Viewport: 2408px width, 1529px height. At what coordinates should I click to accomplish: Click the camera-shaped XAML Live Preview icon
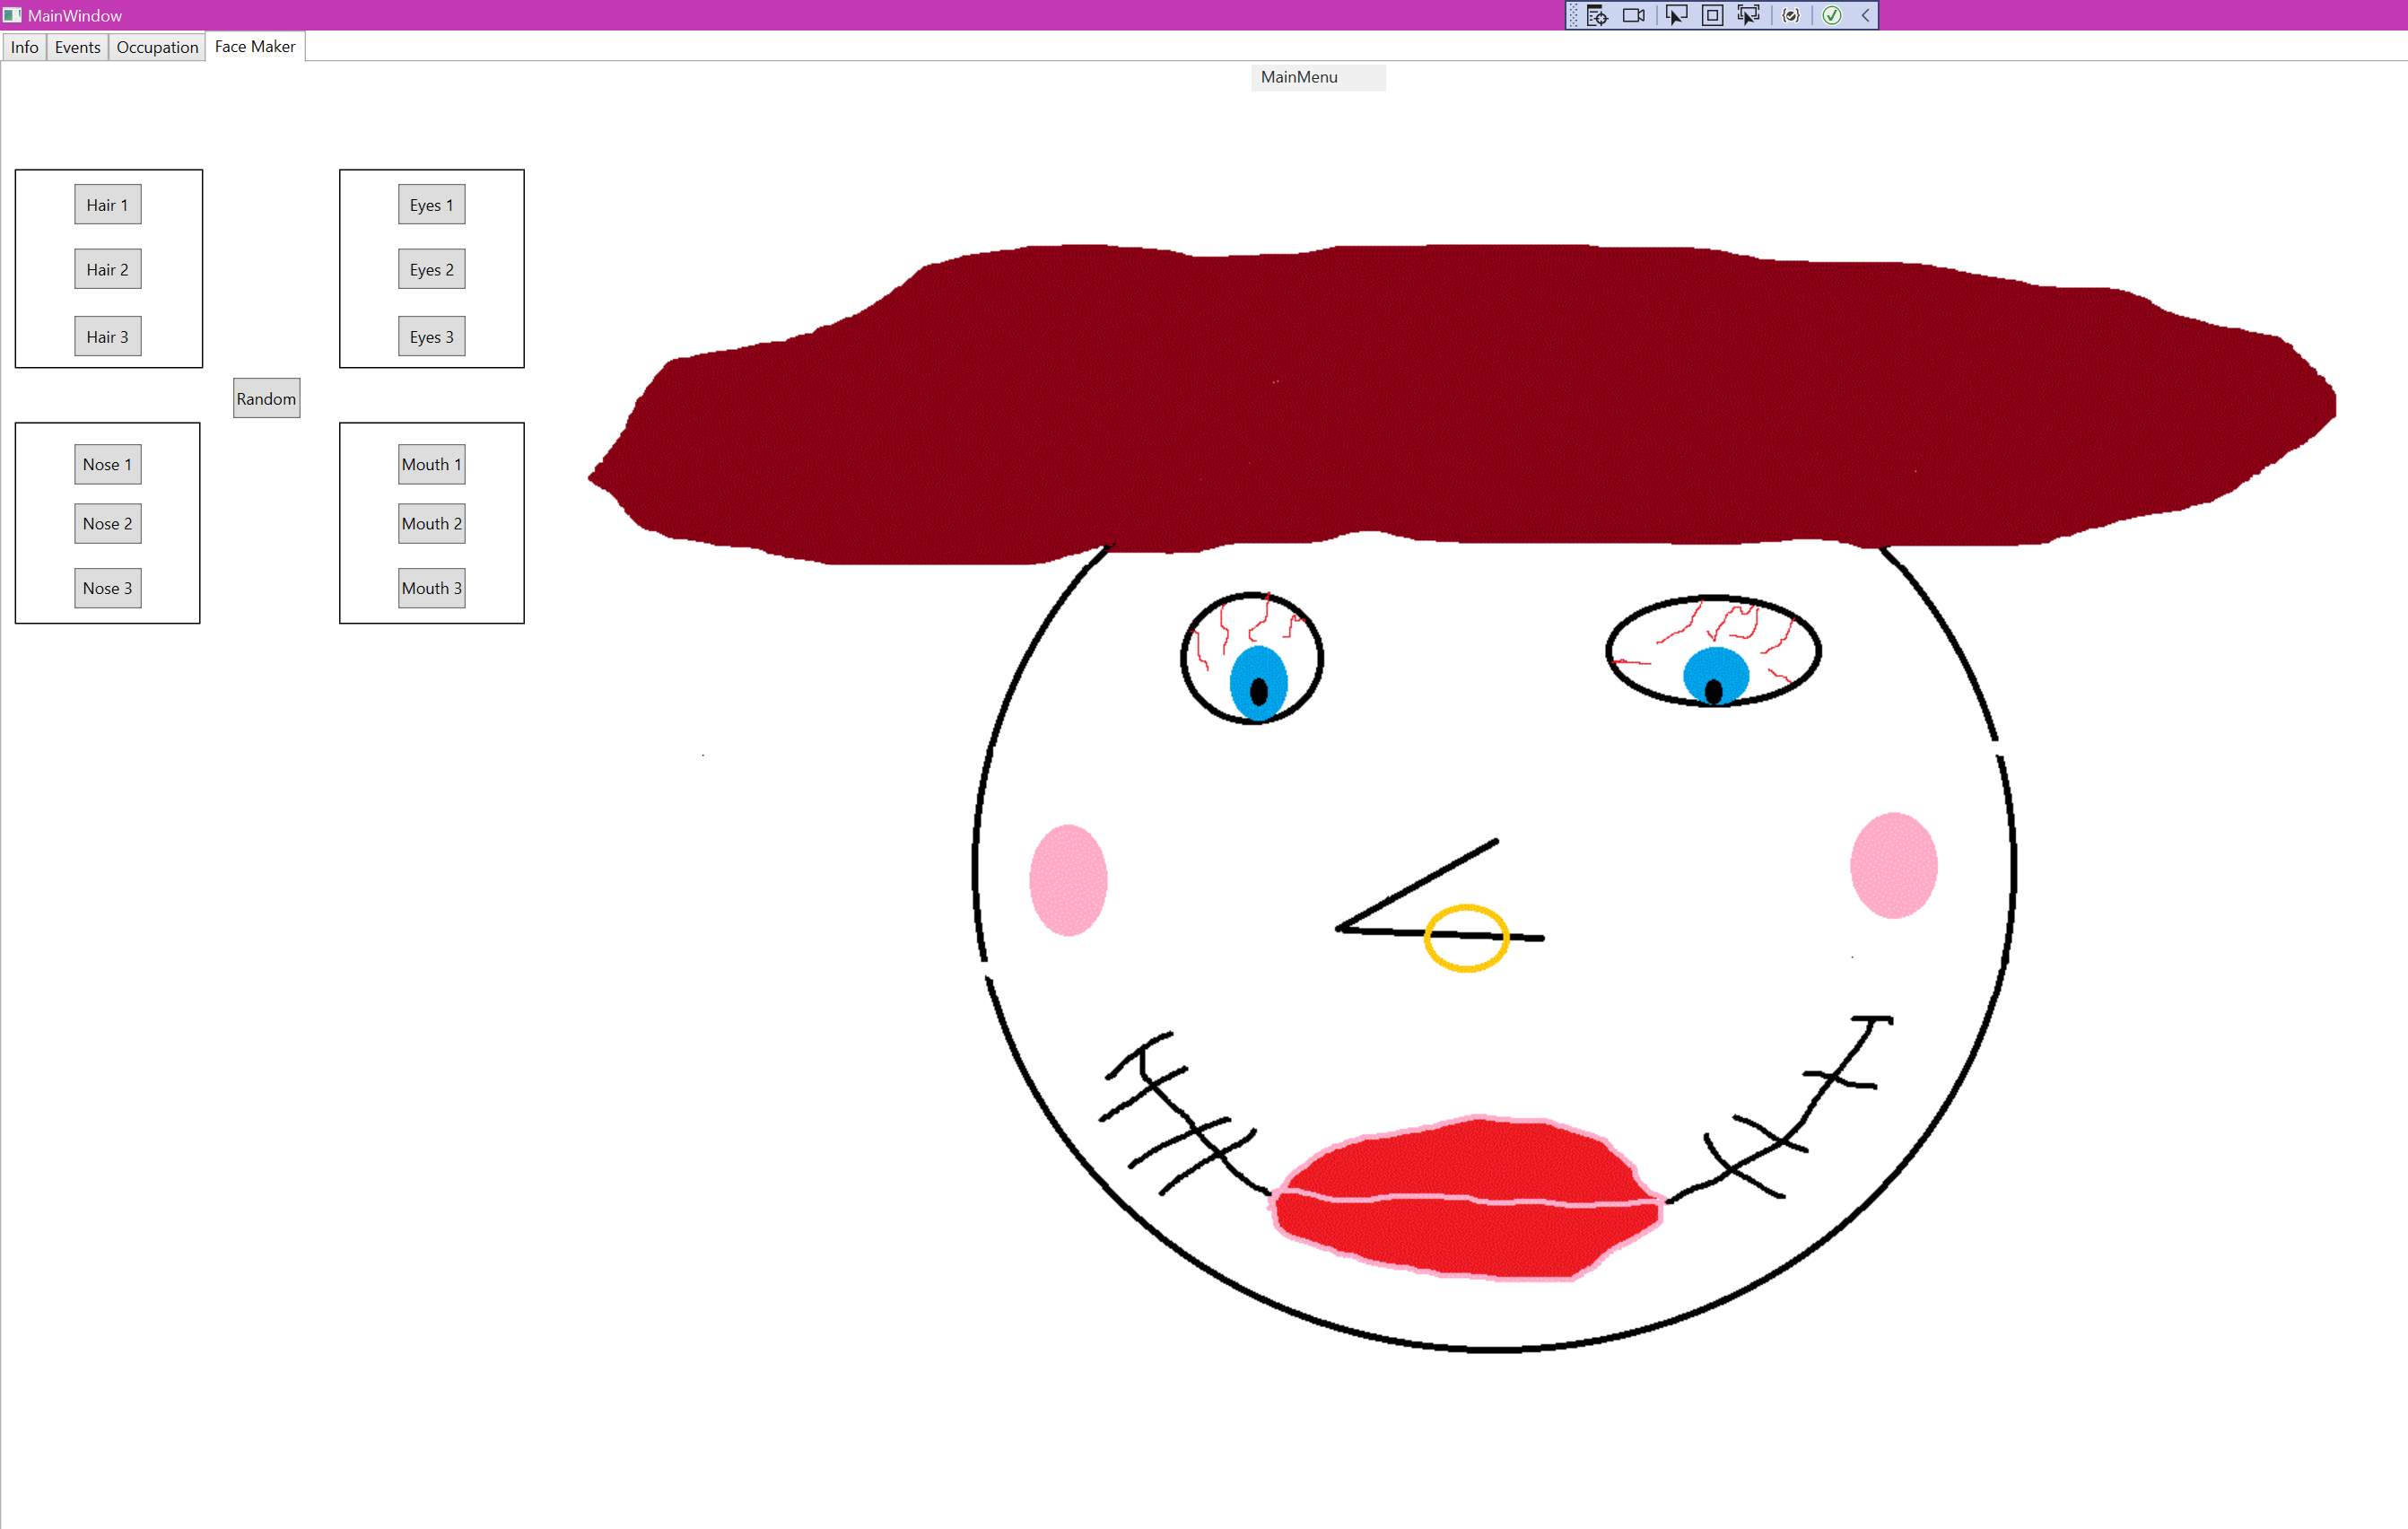1633,15
